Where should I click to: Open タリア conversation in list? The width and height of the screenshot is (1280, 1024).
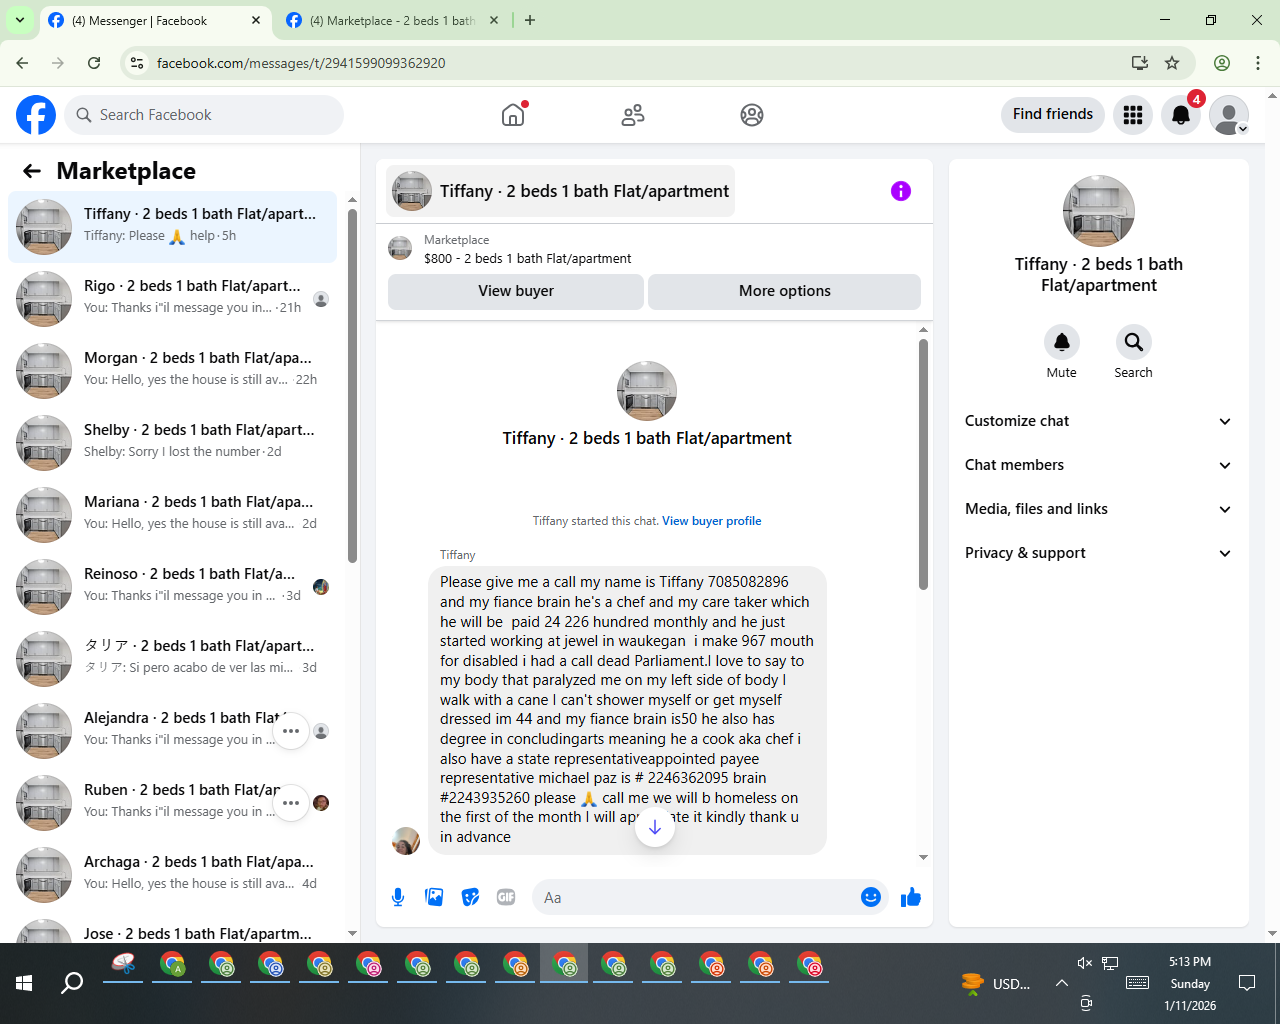[173, 659]
